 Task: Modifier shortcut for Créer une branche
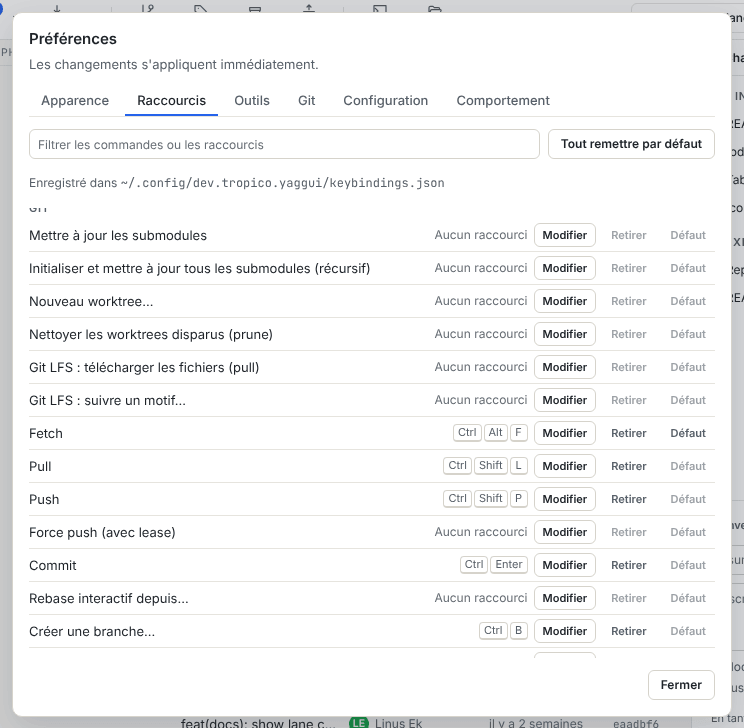565,631
